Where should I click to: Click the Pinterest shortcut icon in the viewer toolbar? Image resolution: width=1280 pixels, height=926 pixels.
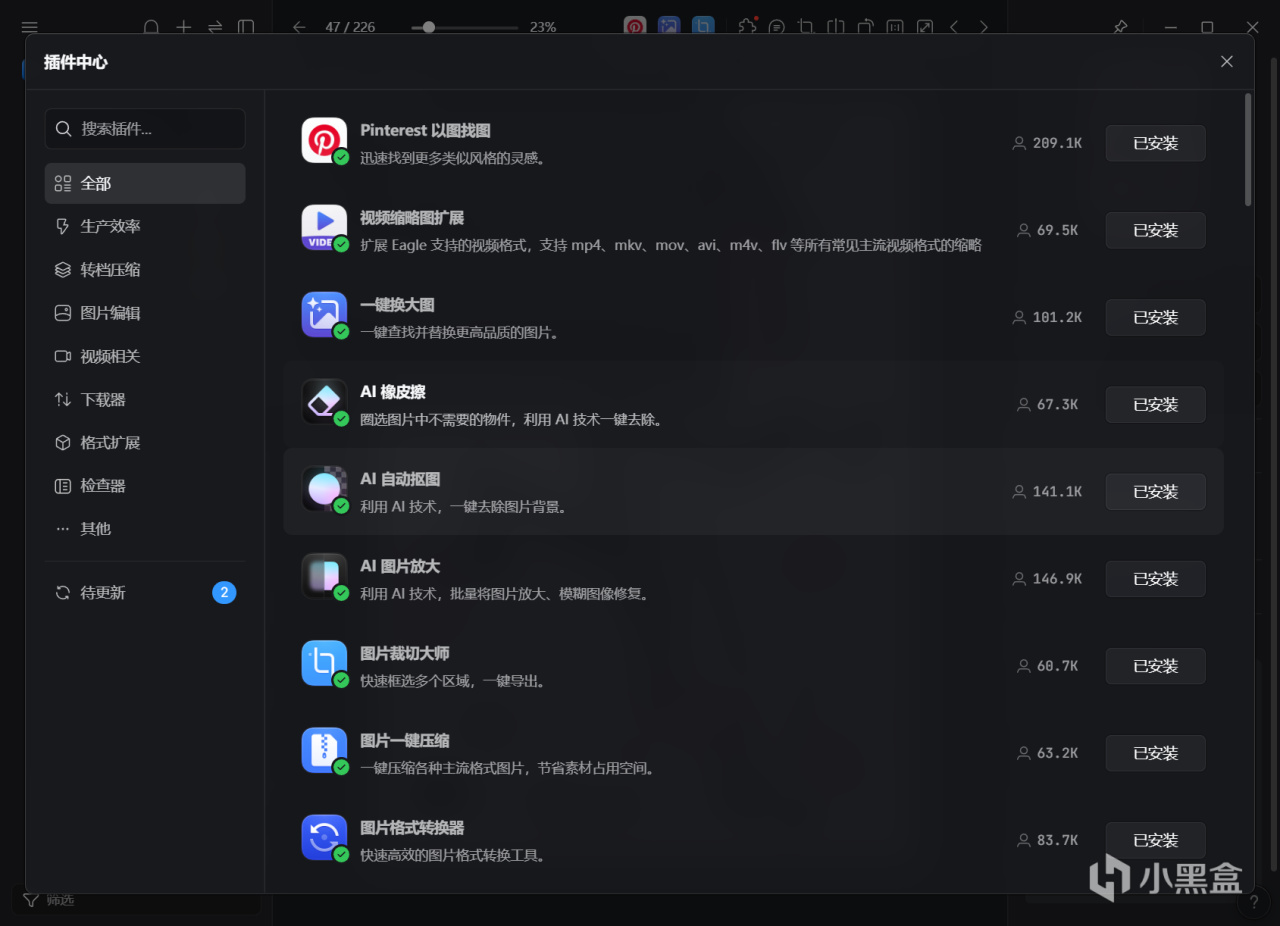pos(635,27)
